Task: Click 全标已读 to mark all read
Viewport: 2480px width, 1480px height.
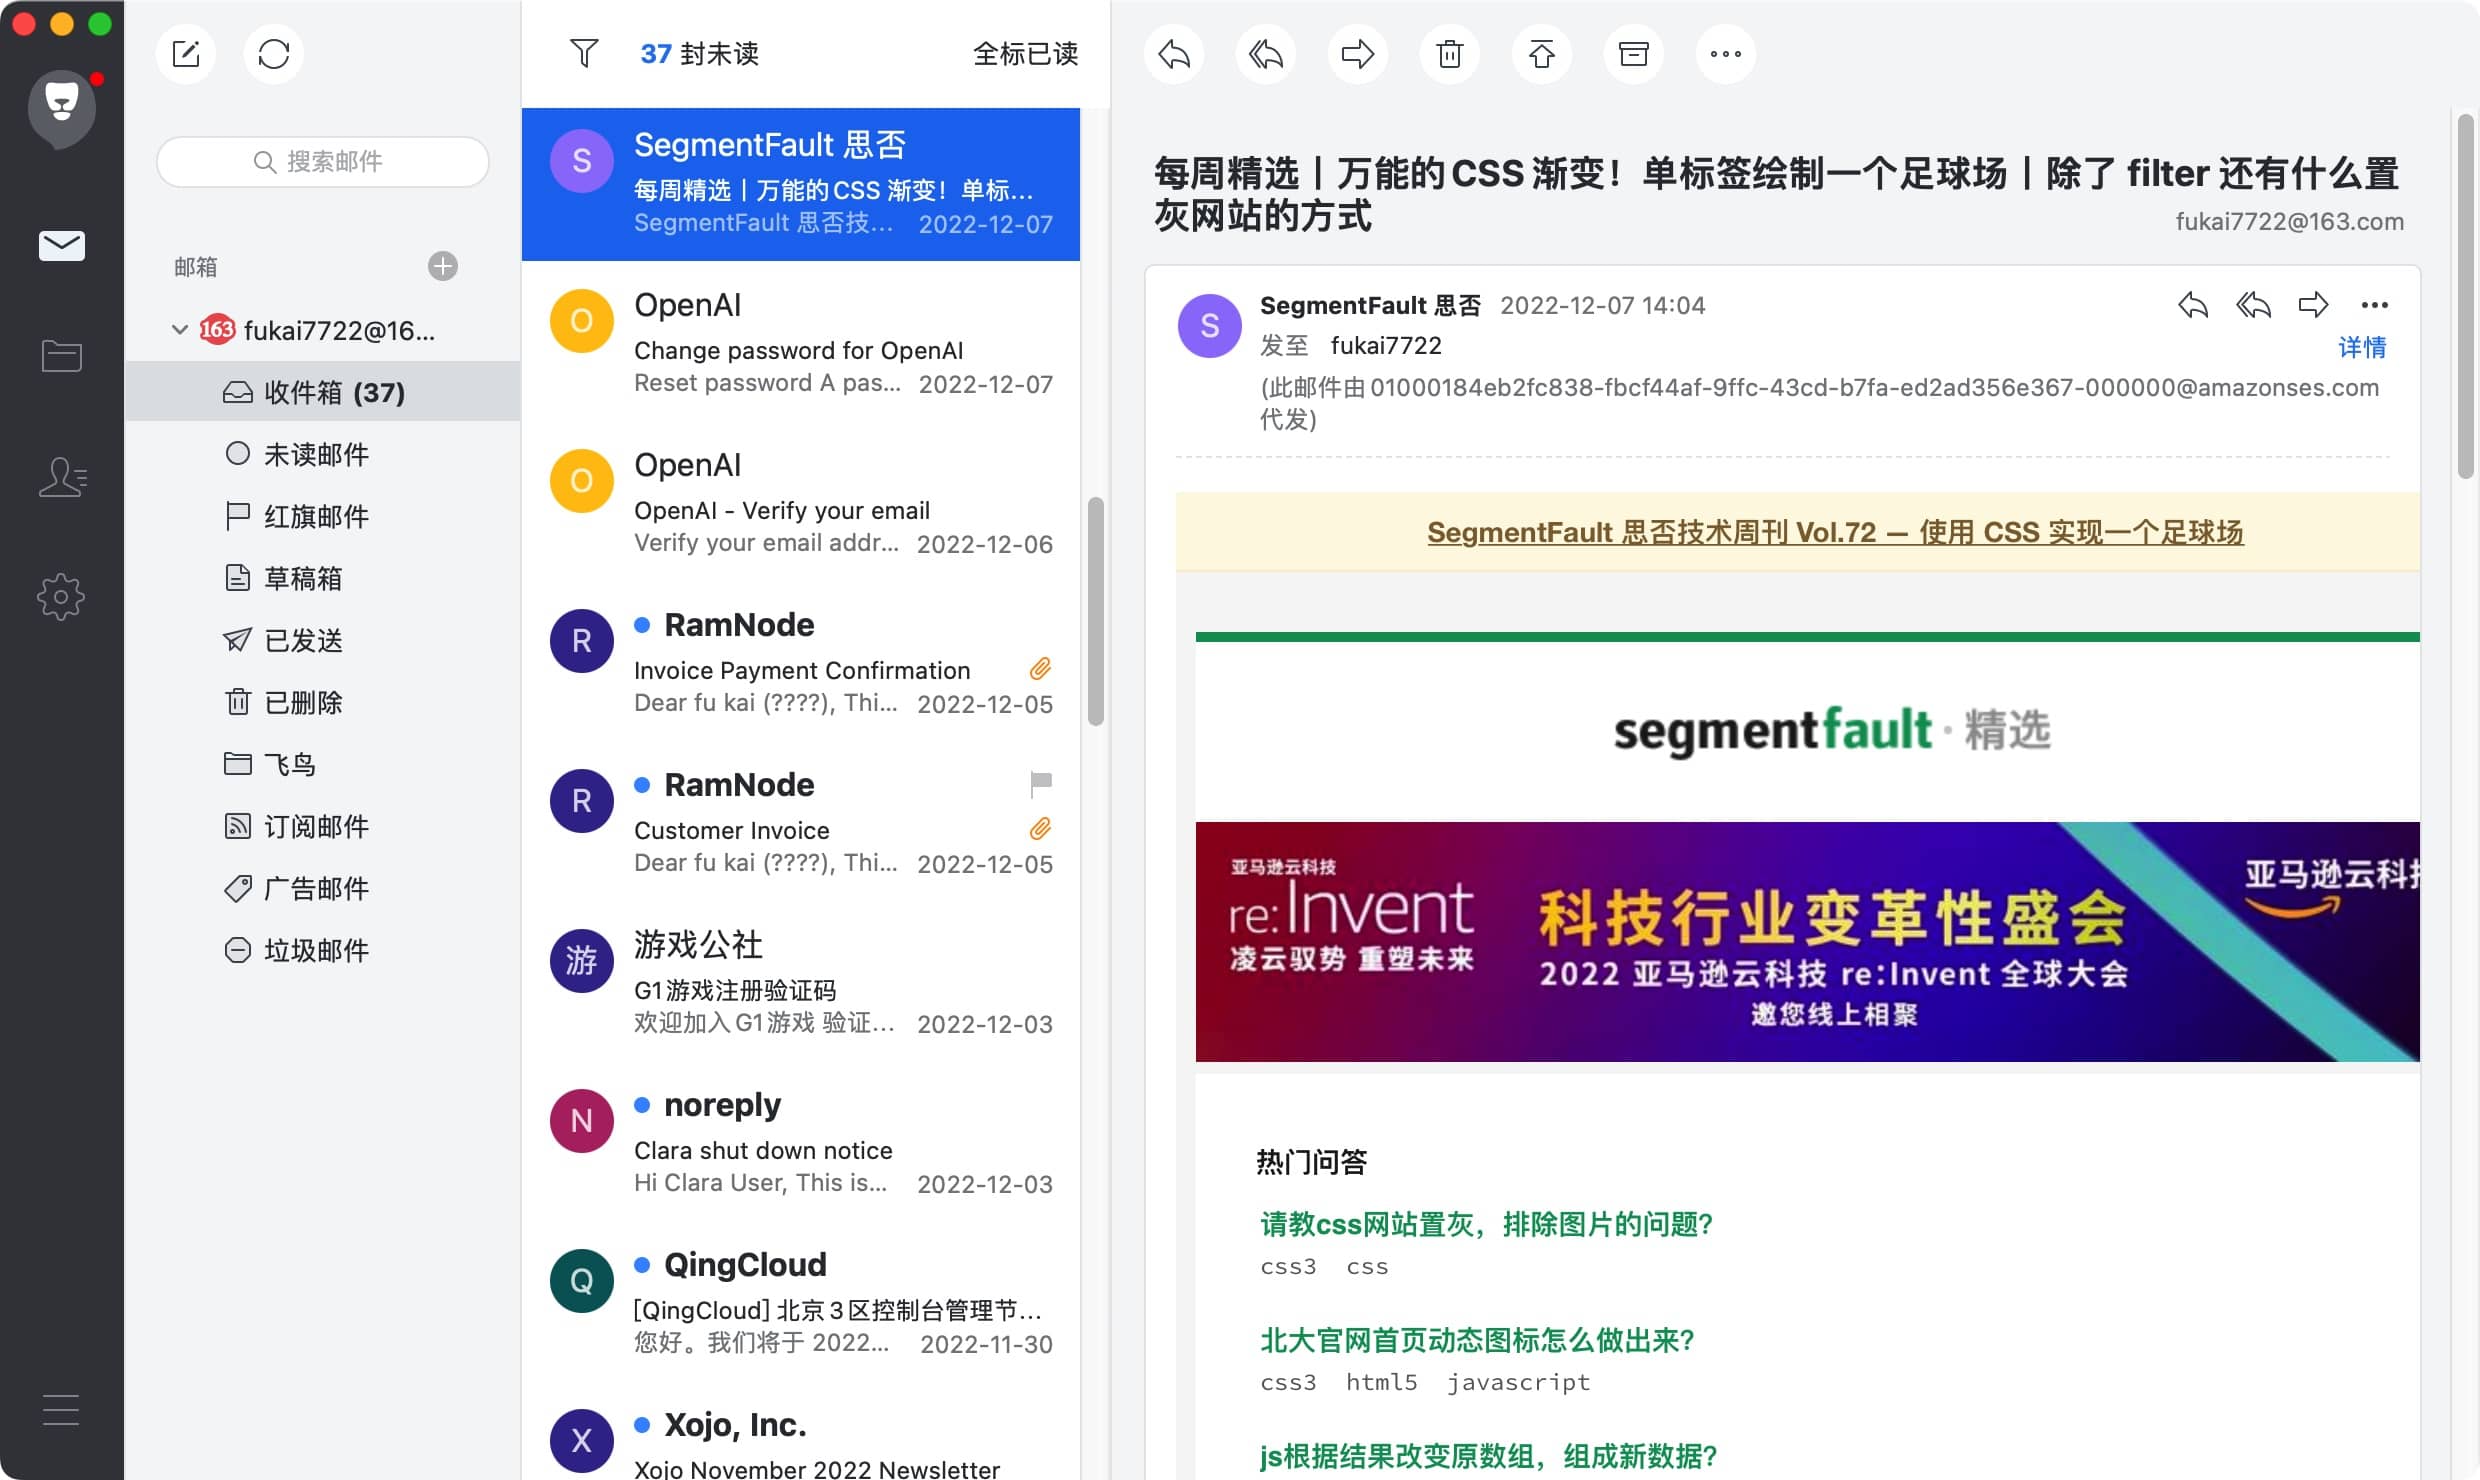Action: [x=1025, y=53]
